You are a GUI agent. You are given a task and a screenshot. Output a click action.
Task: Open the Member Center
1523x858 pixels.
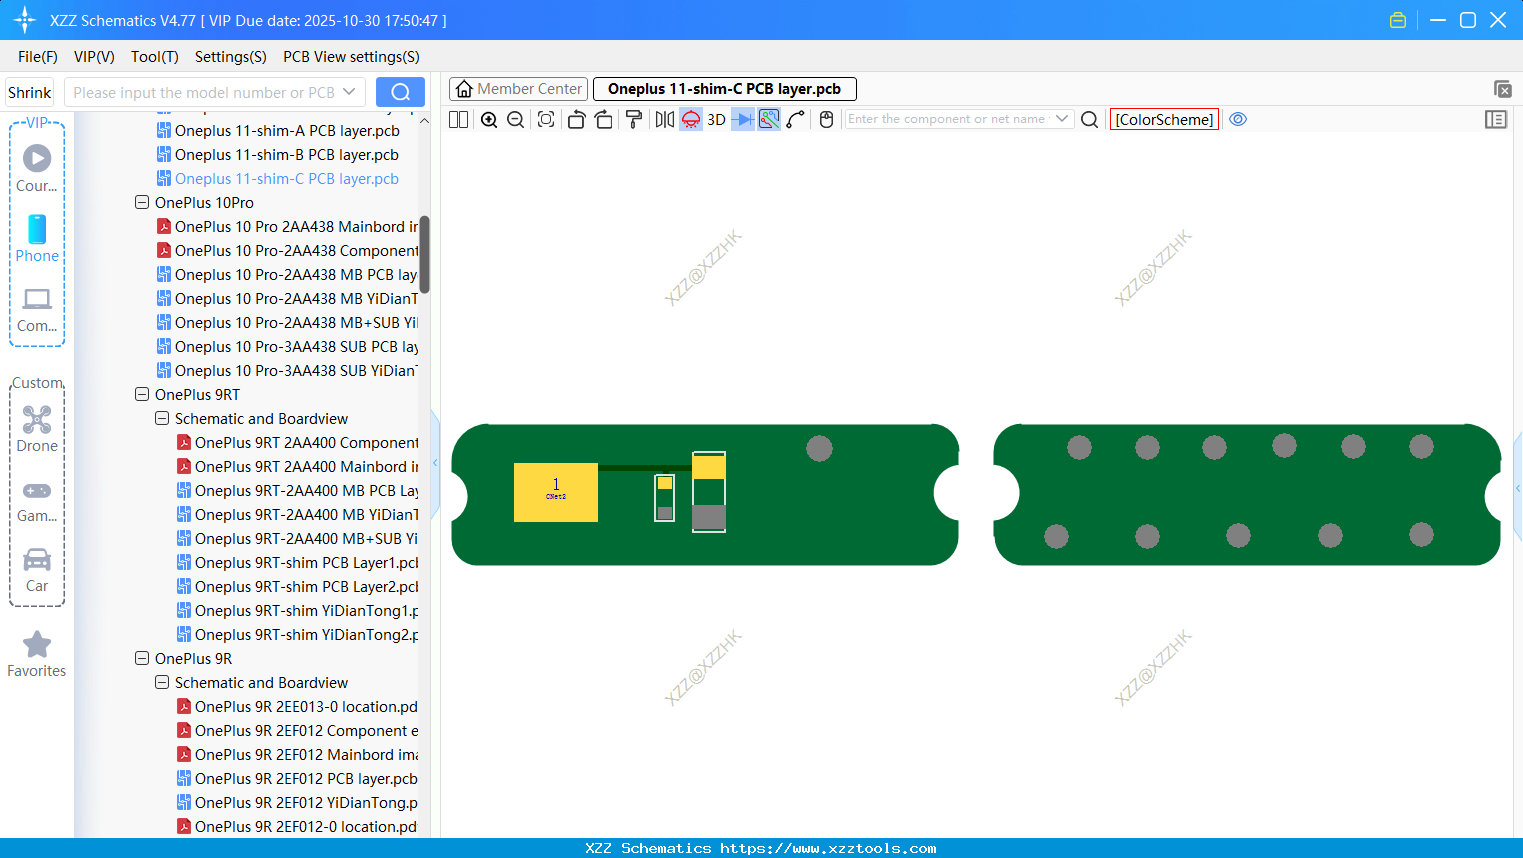[518, 88]
